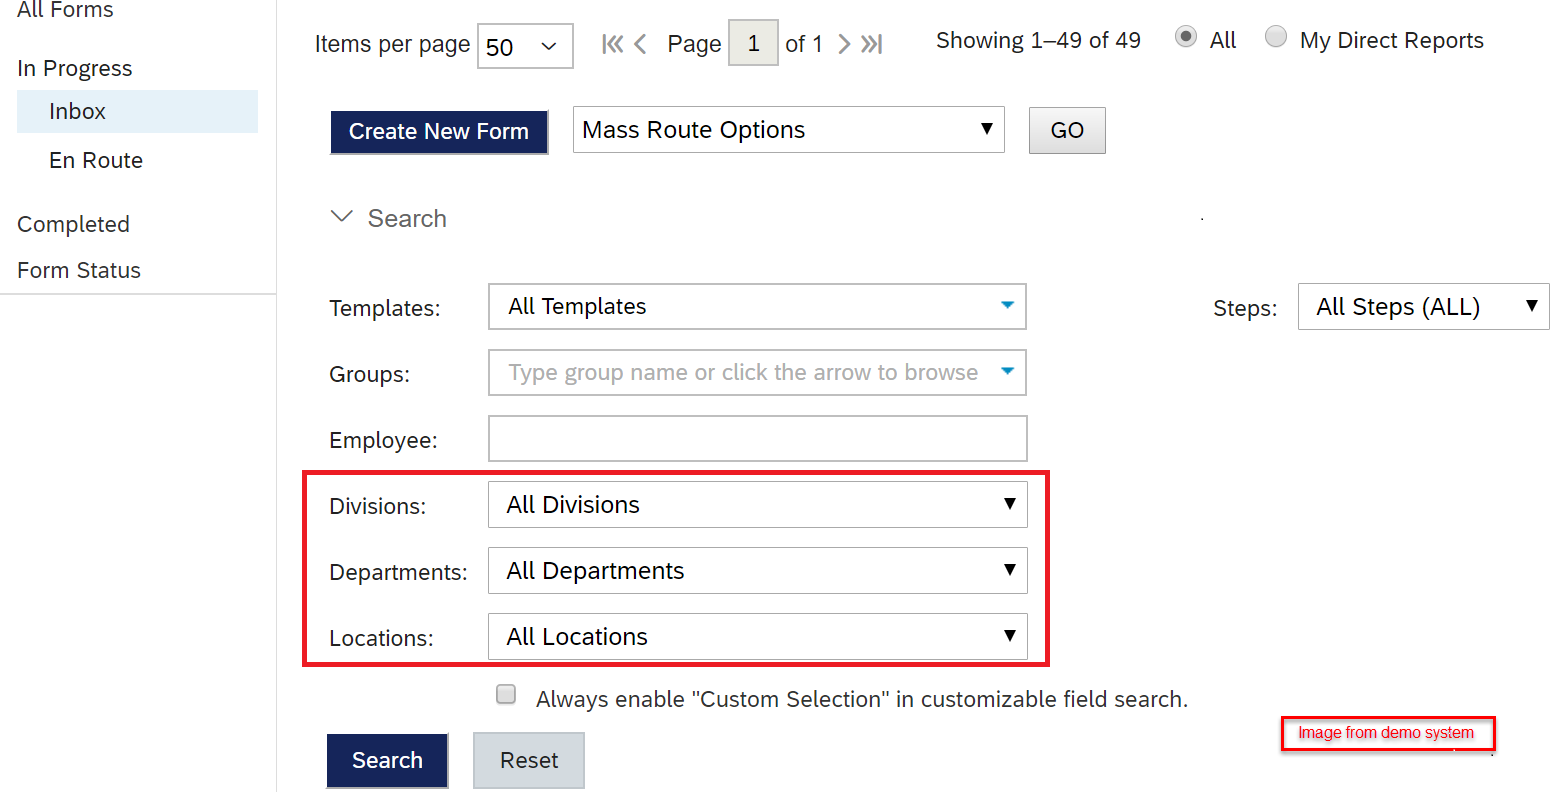Open All Steps dropdown

1424,307
